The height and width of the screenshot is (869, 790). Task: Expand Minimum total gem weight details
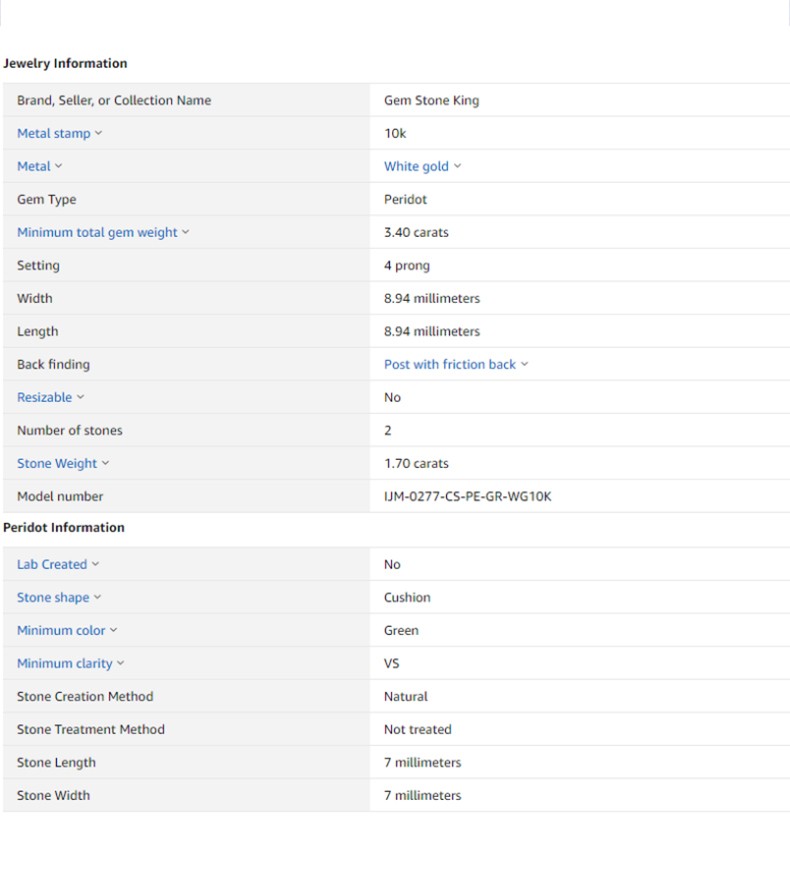click(x=102, y=232)
